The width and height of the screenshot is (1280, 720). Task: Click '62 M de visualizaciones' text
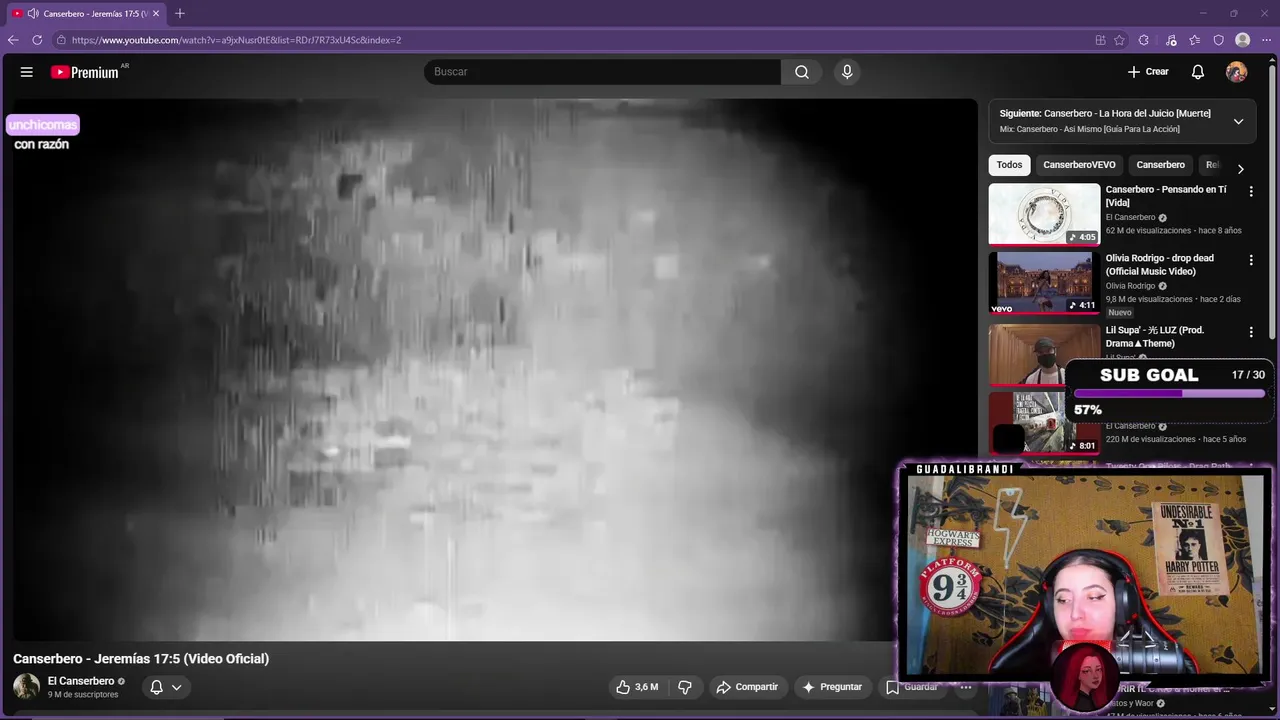click(1150, 231)
